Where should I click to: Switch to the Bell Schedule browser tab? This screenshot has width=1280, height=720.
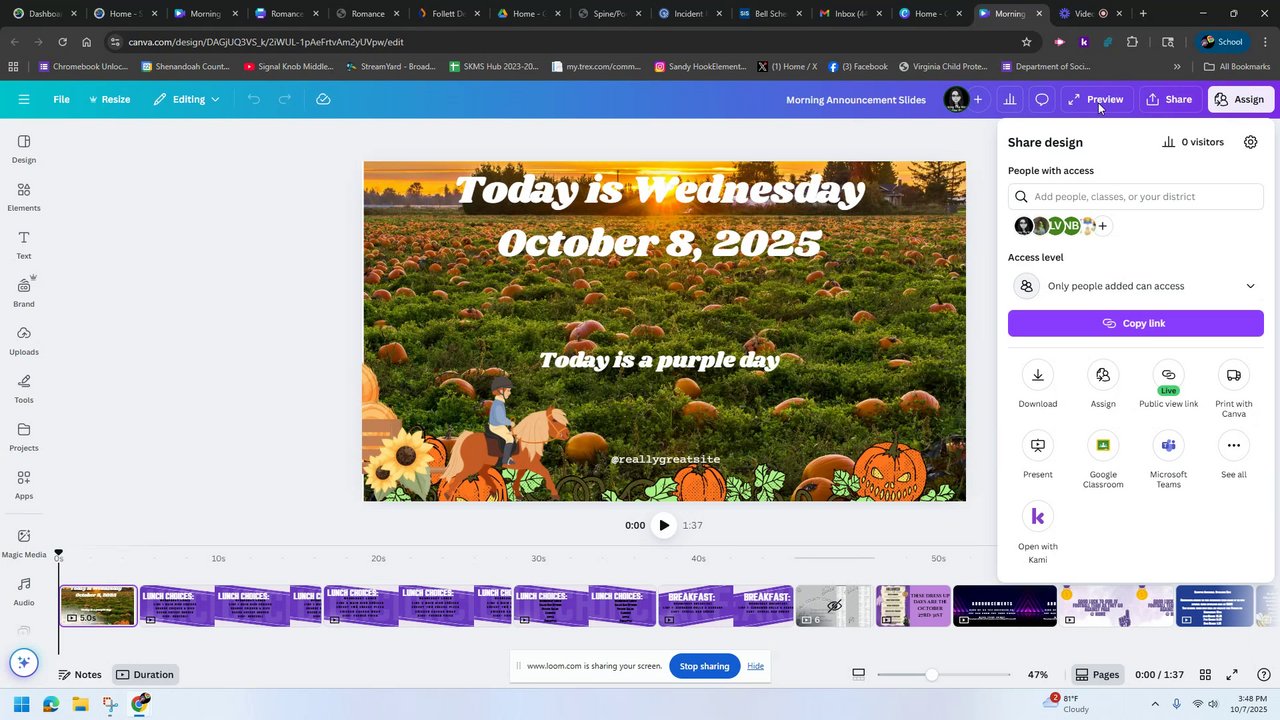tap(765, 14)
